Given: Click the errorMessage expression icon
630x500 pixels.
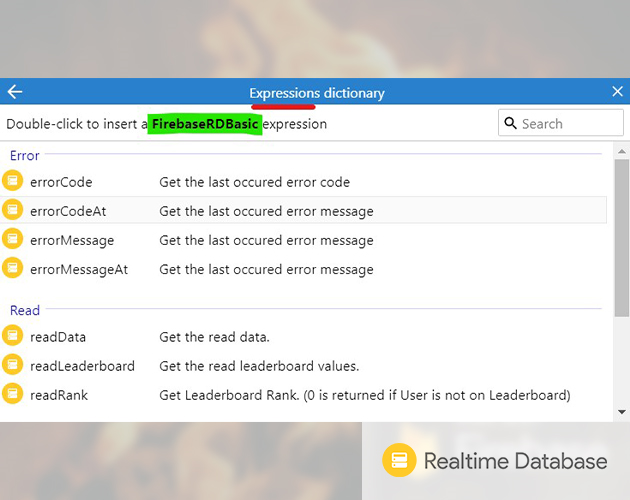Looking at the screenshot, I should coord(12,239).
